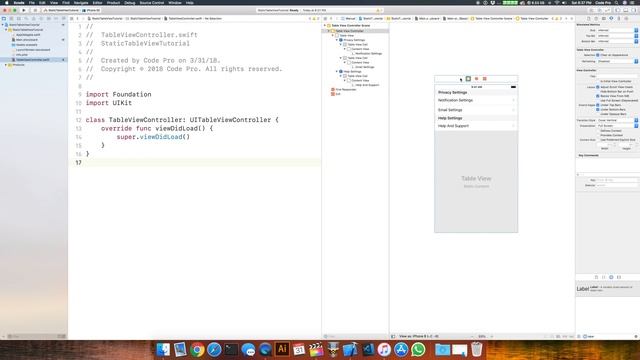The image size is (640, 360).
Task: Go back in code editor jump bar
Action: pos(78,18)
